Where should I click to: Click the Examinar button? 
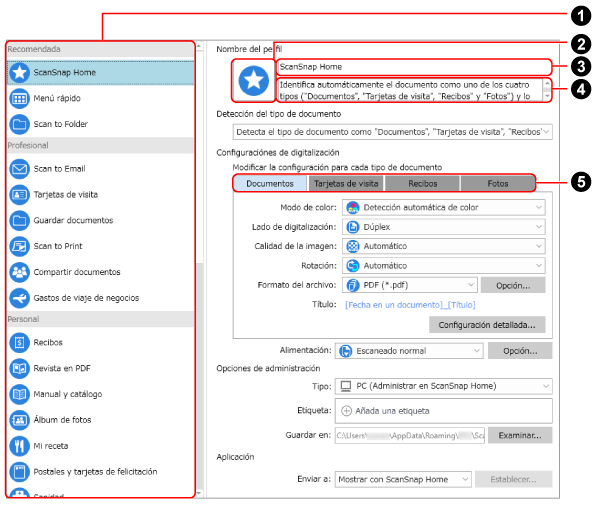click(520, 436)
